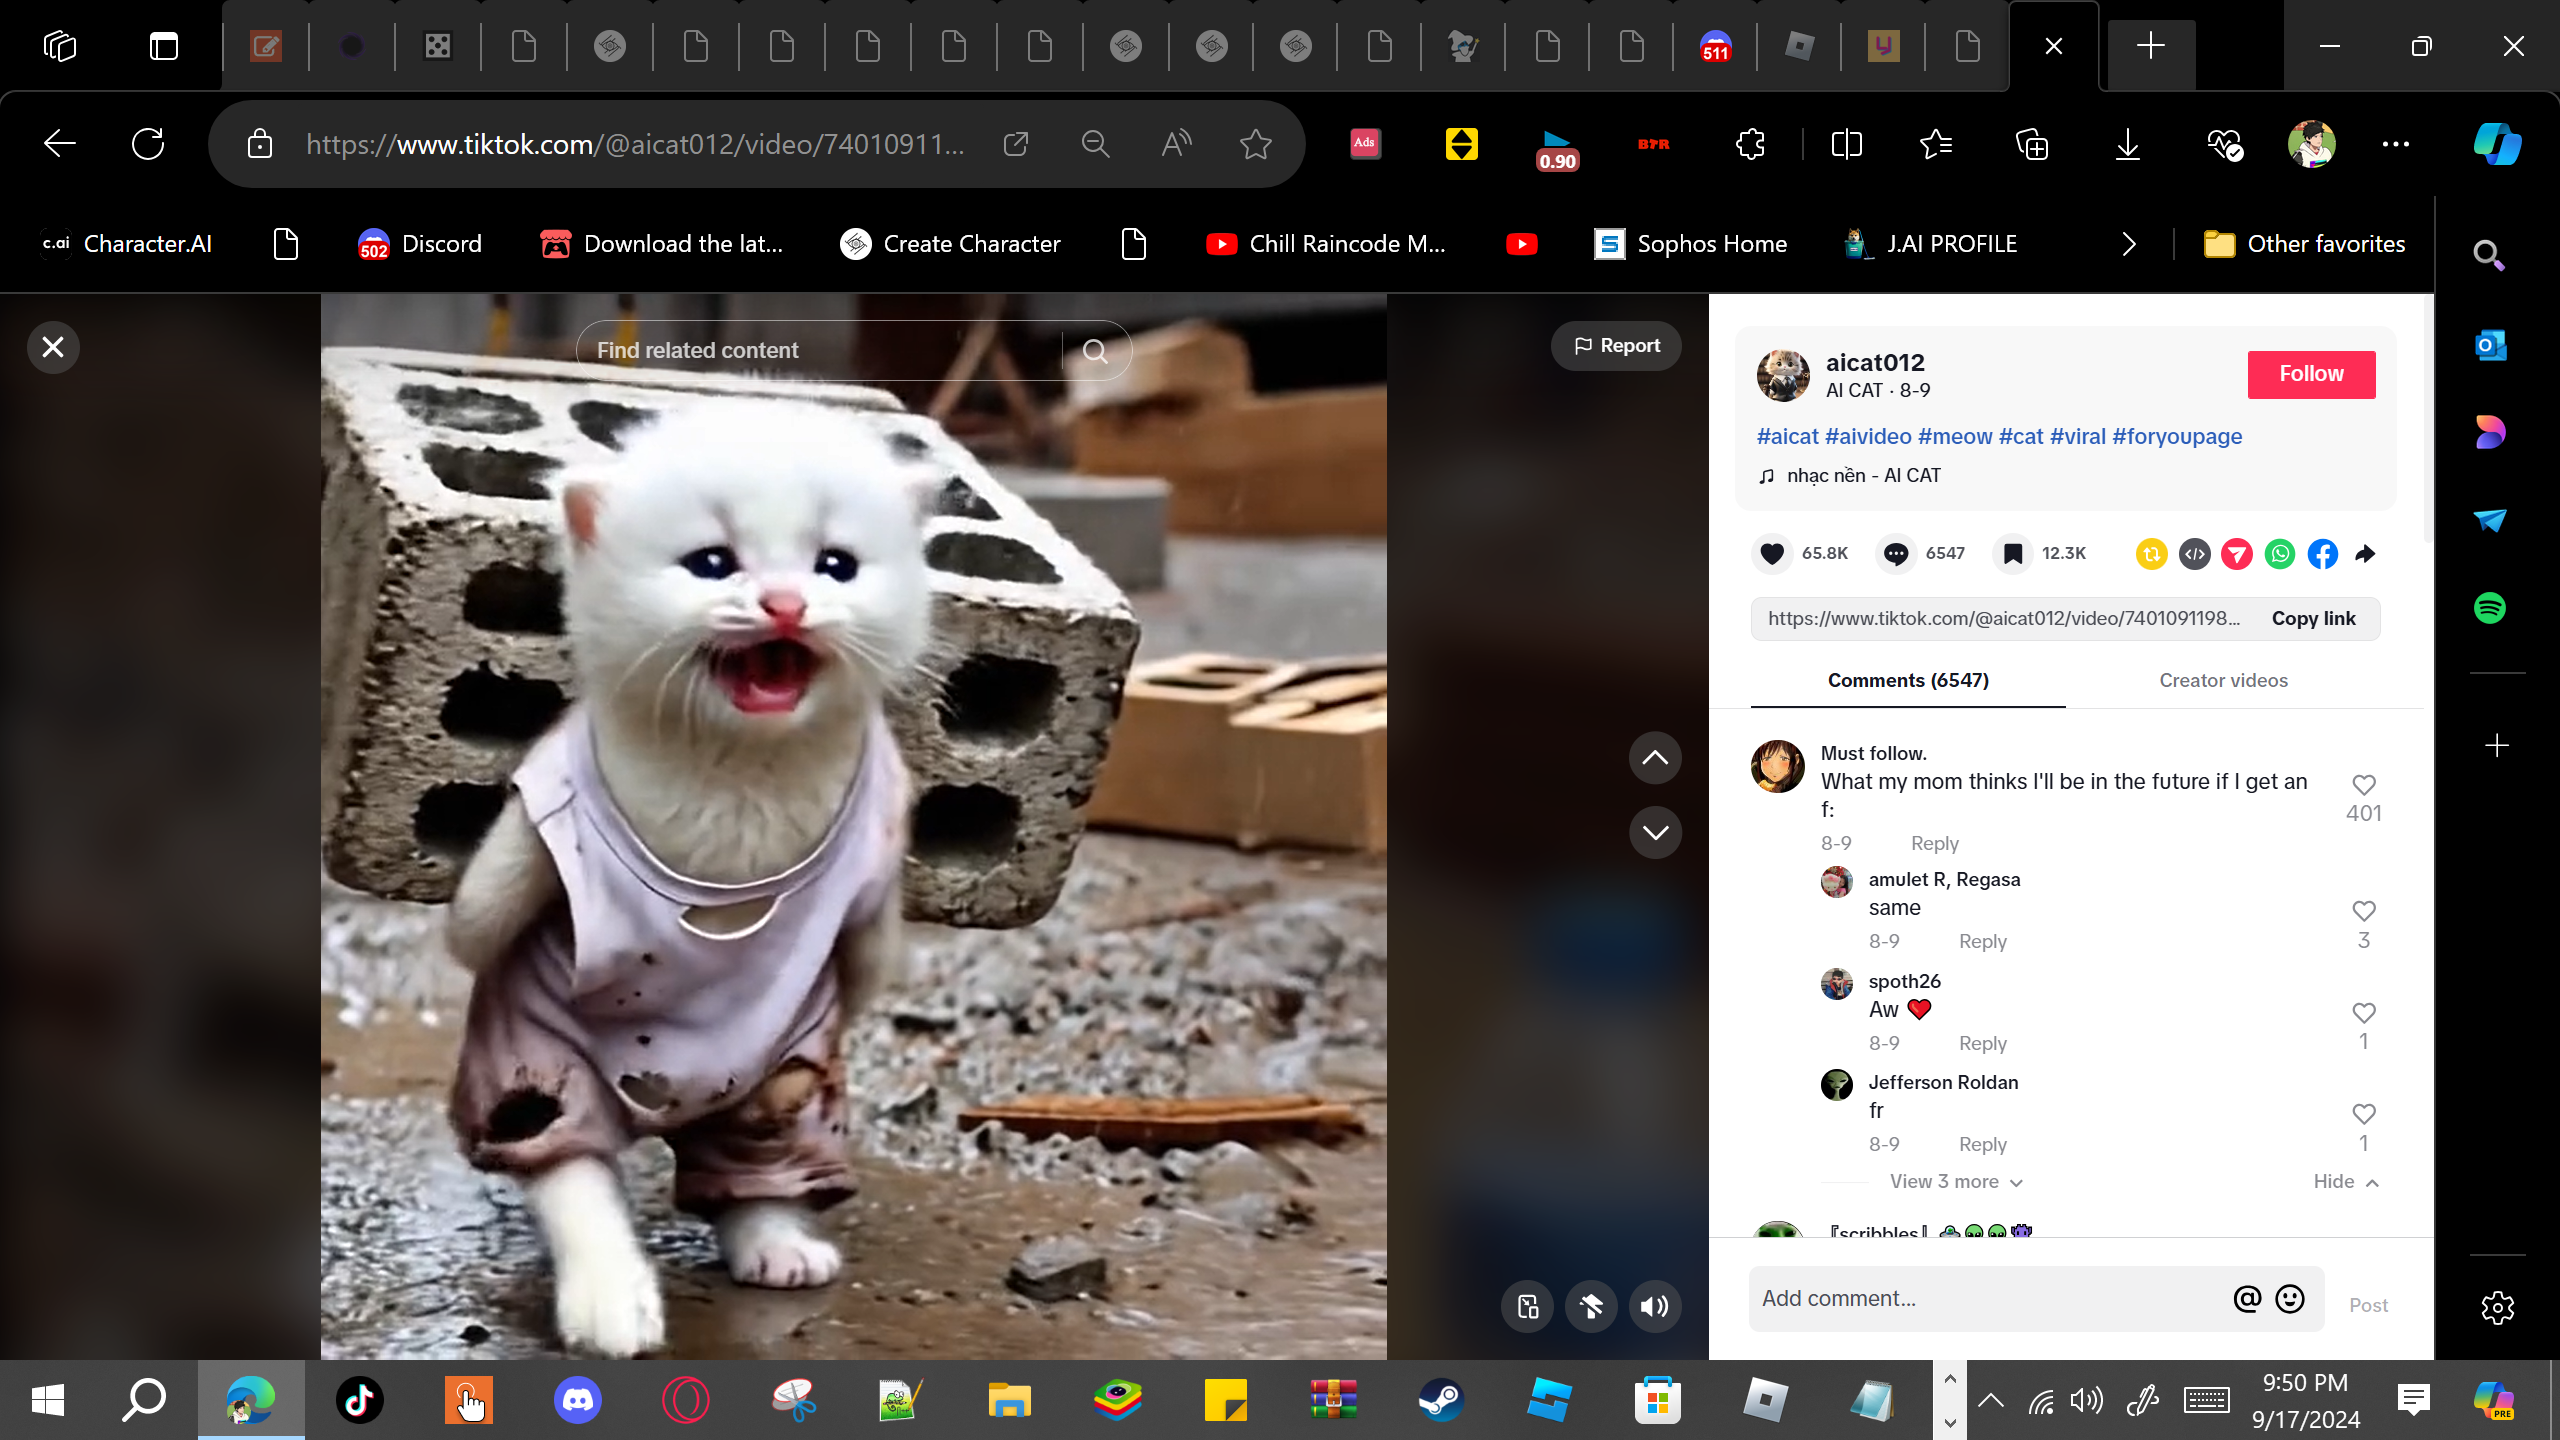Share video to WhatsApp
Screen dimensions: 2560x1440
[x=2280, y=553]
